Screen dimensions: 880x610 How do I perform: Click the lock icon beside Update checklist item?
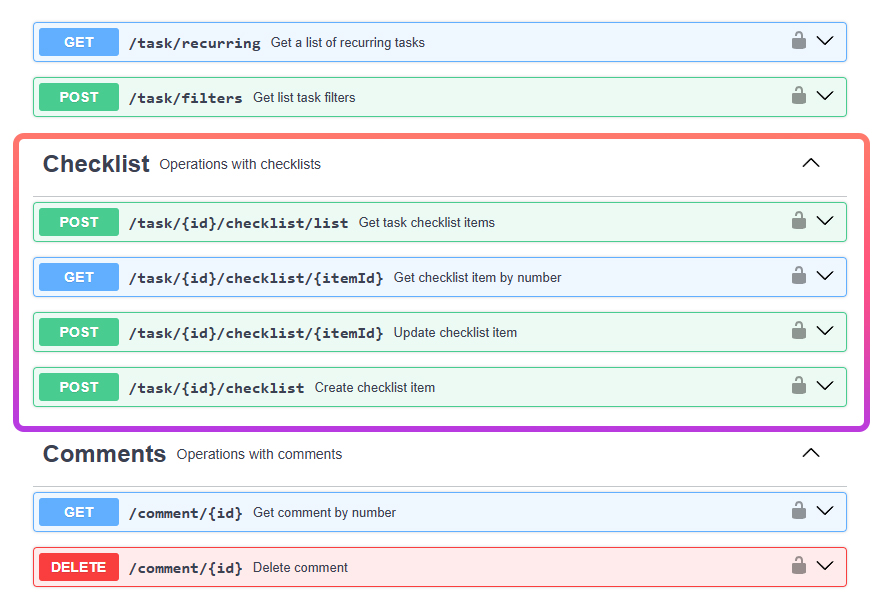(798, 331)
